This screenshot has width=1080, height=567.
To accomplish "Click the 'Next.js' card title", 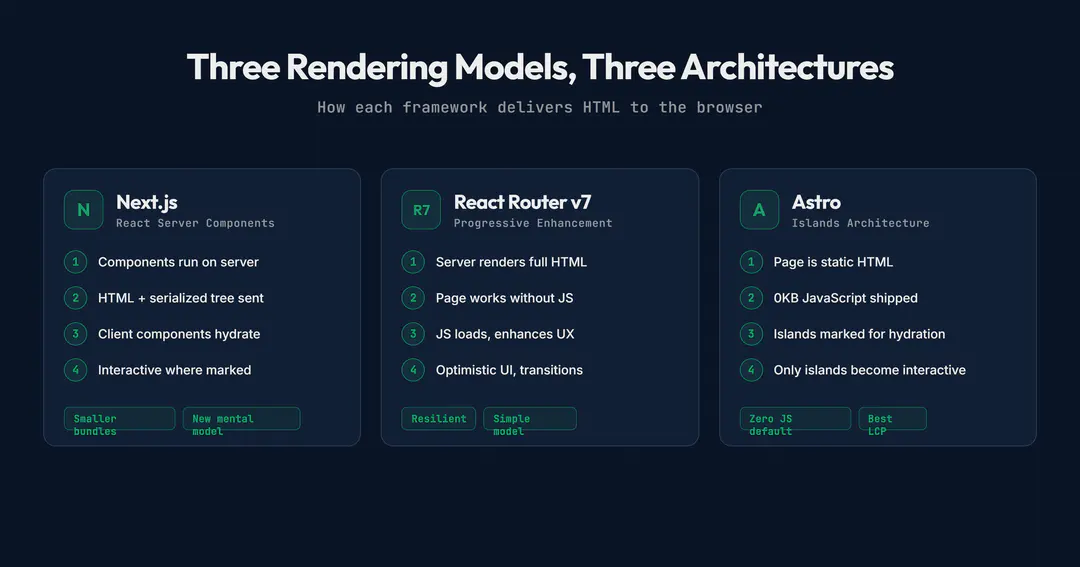I will pos(147,202).
